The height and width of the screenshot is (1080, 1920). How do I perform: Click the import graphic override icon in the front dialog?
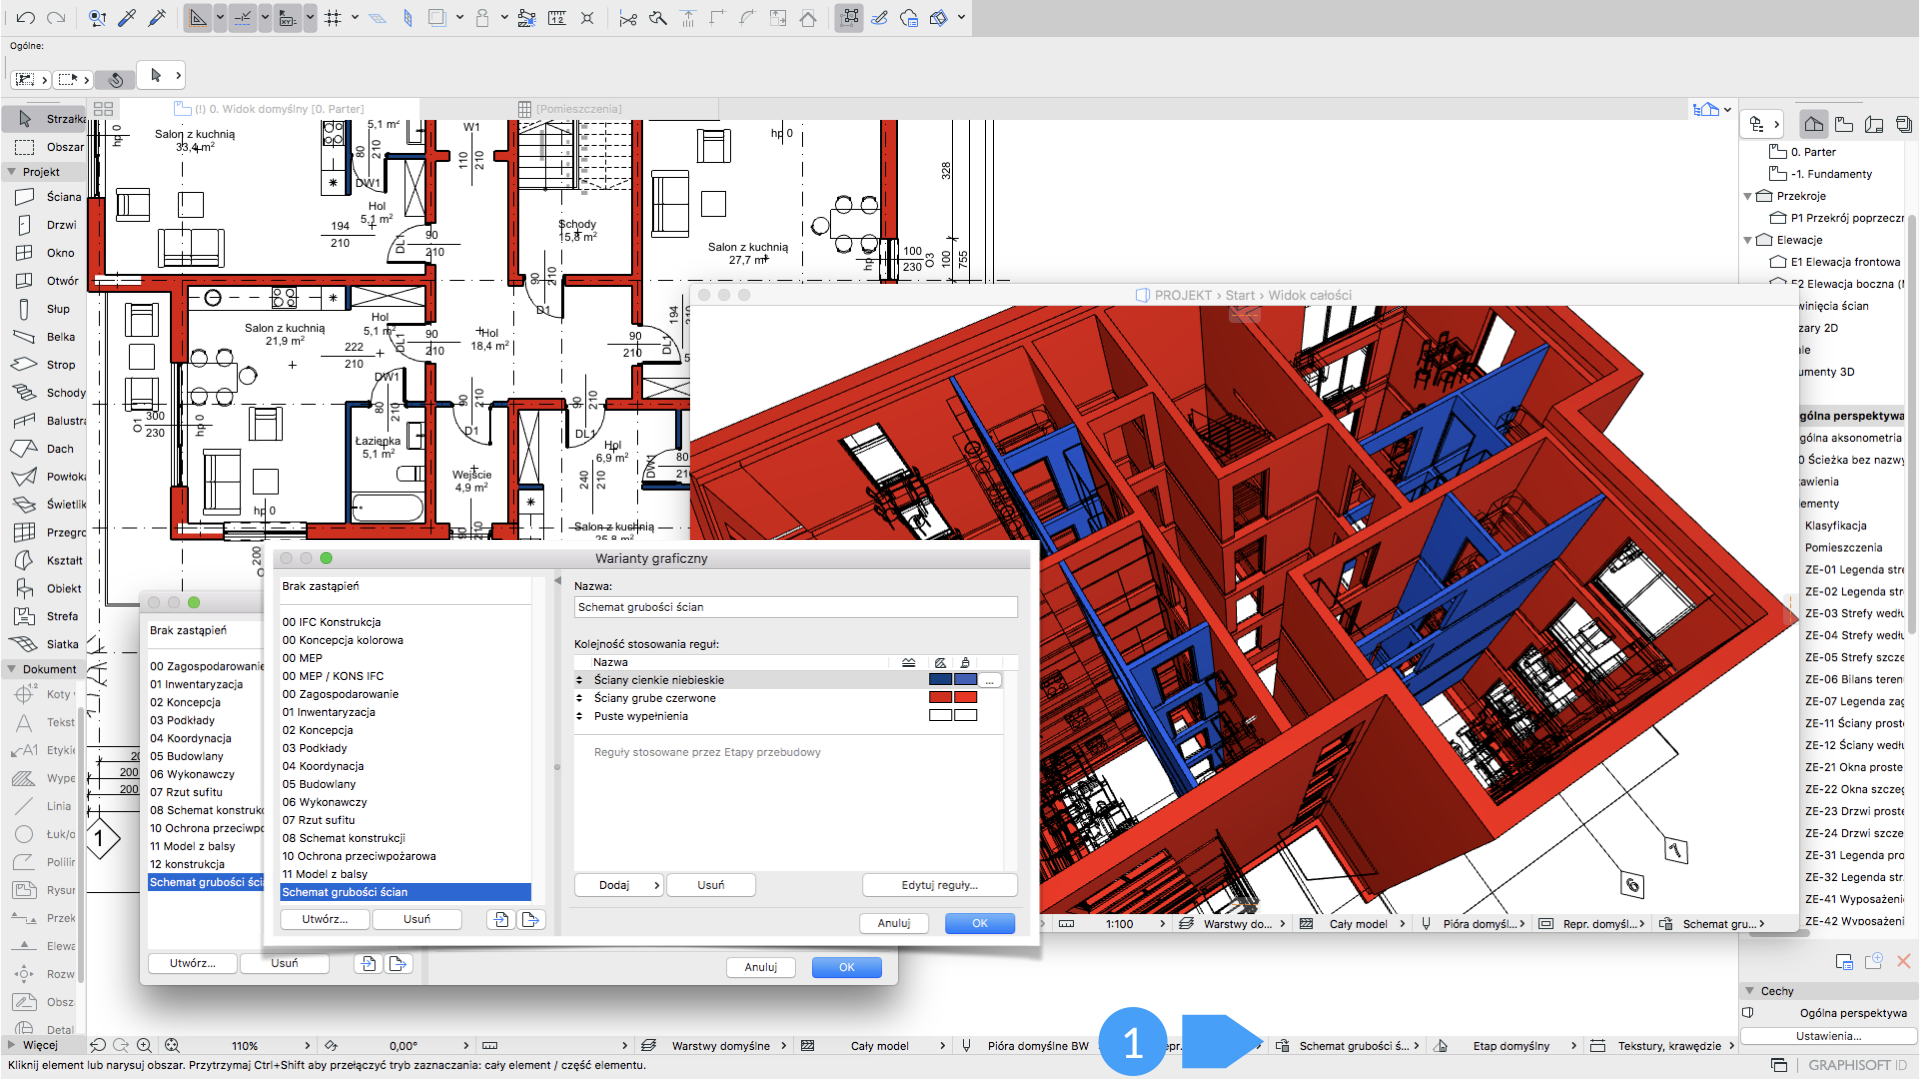coord(501,919)
